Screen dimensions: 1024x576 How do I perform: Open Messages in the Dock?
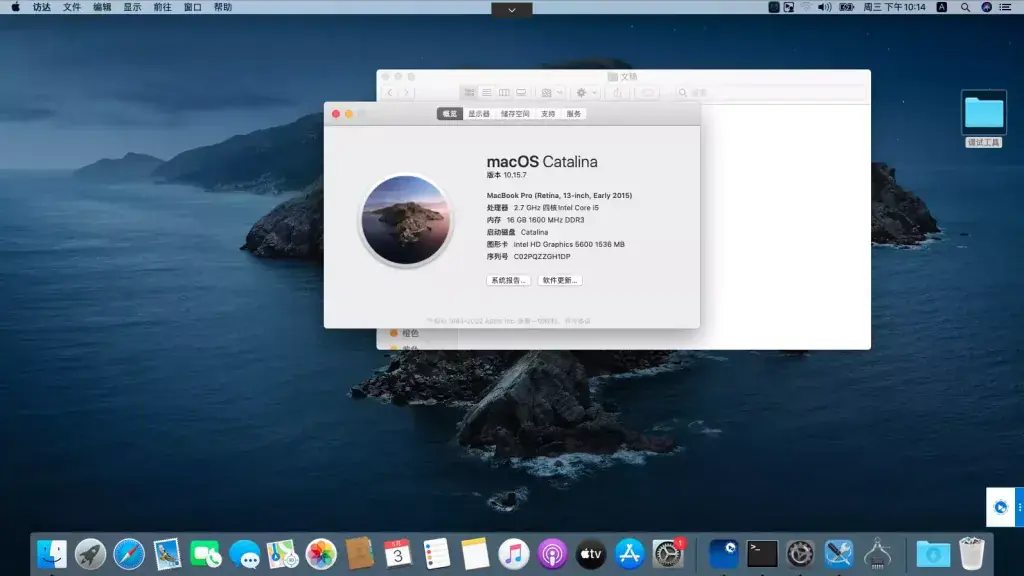tap(244, 554)
